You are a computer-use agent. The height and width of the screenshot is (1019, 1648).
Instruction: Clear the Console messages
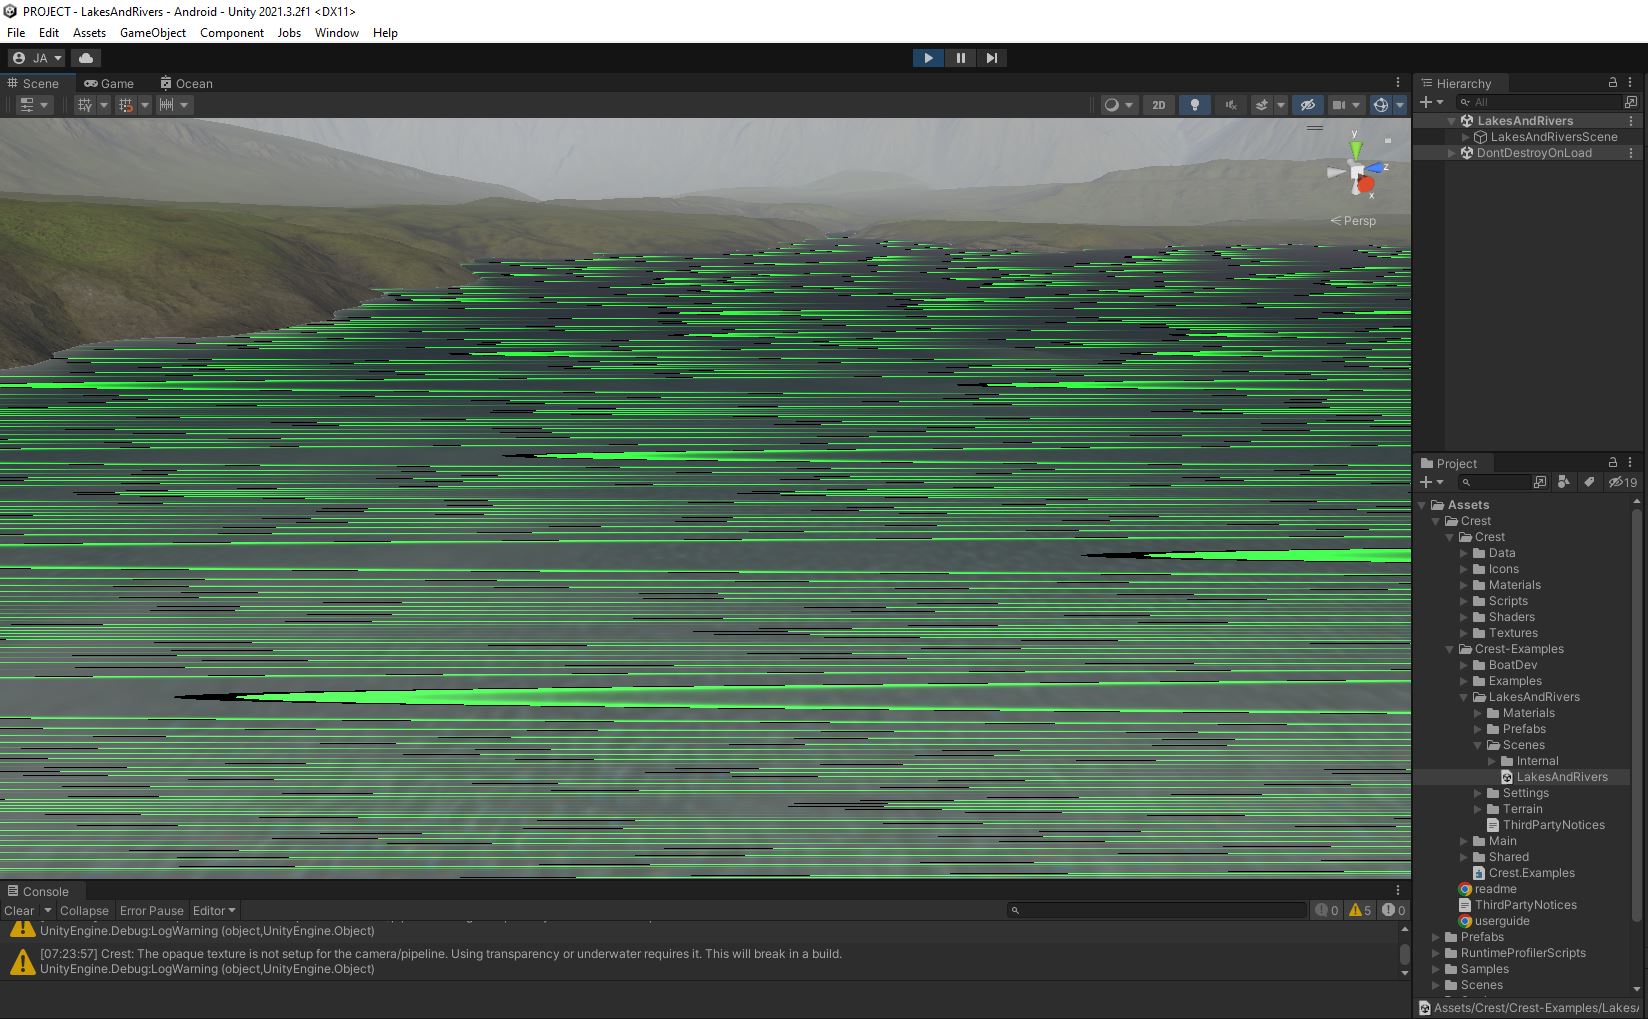pos(18,910)
